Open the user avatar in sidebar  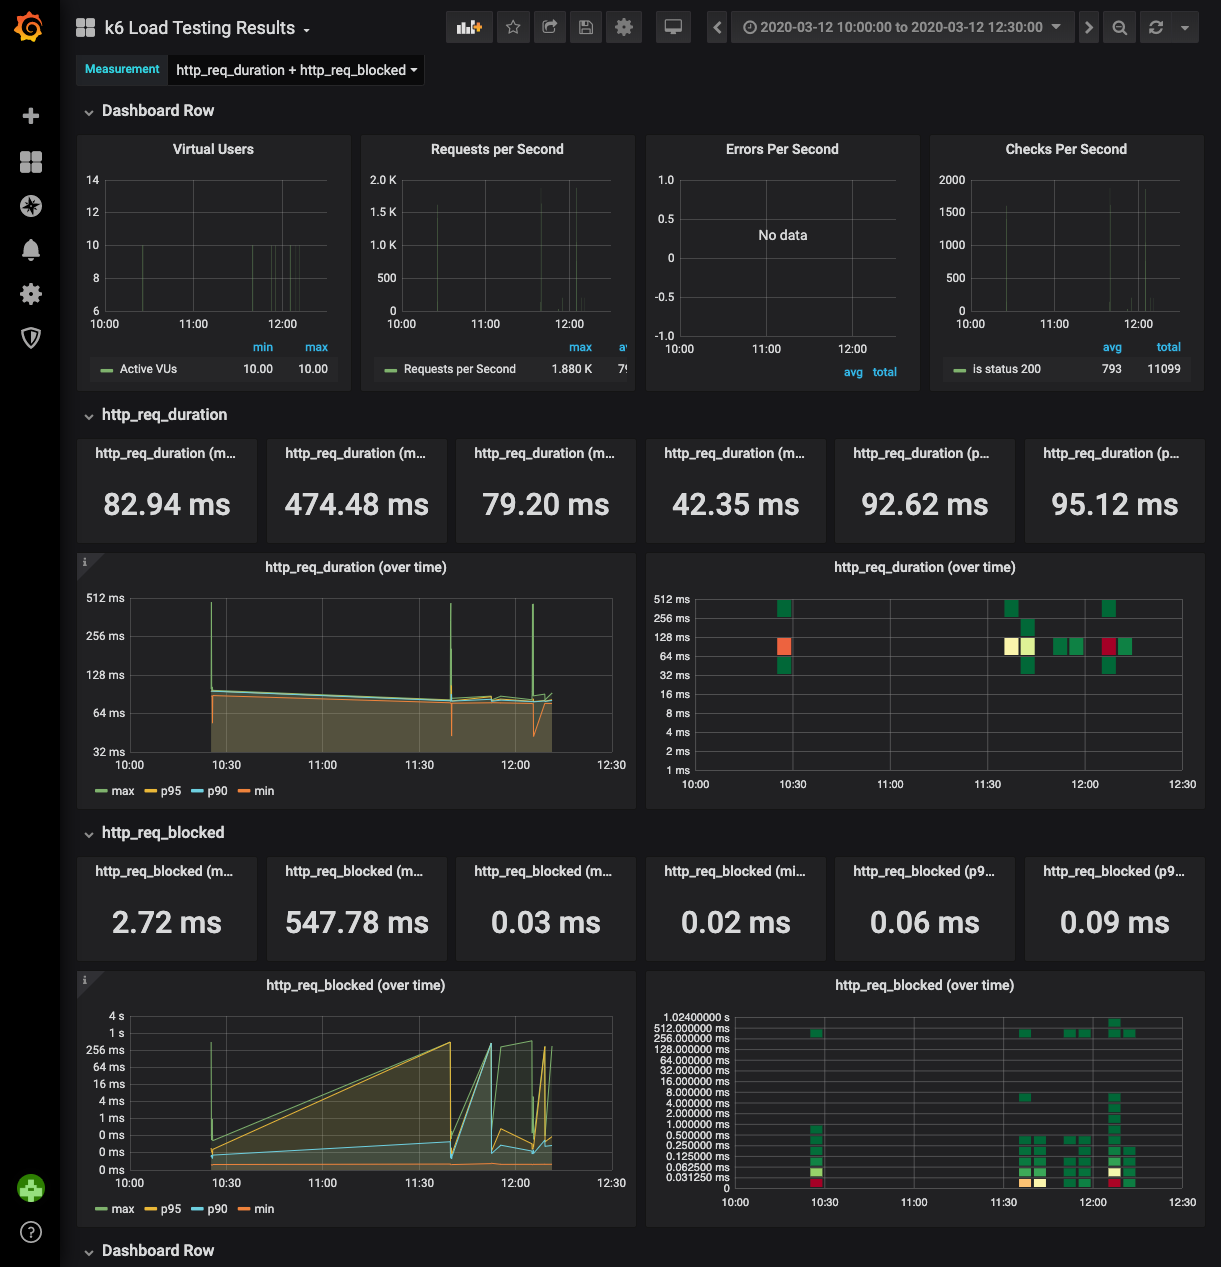point(31,1188)
